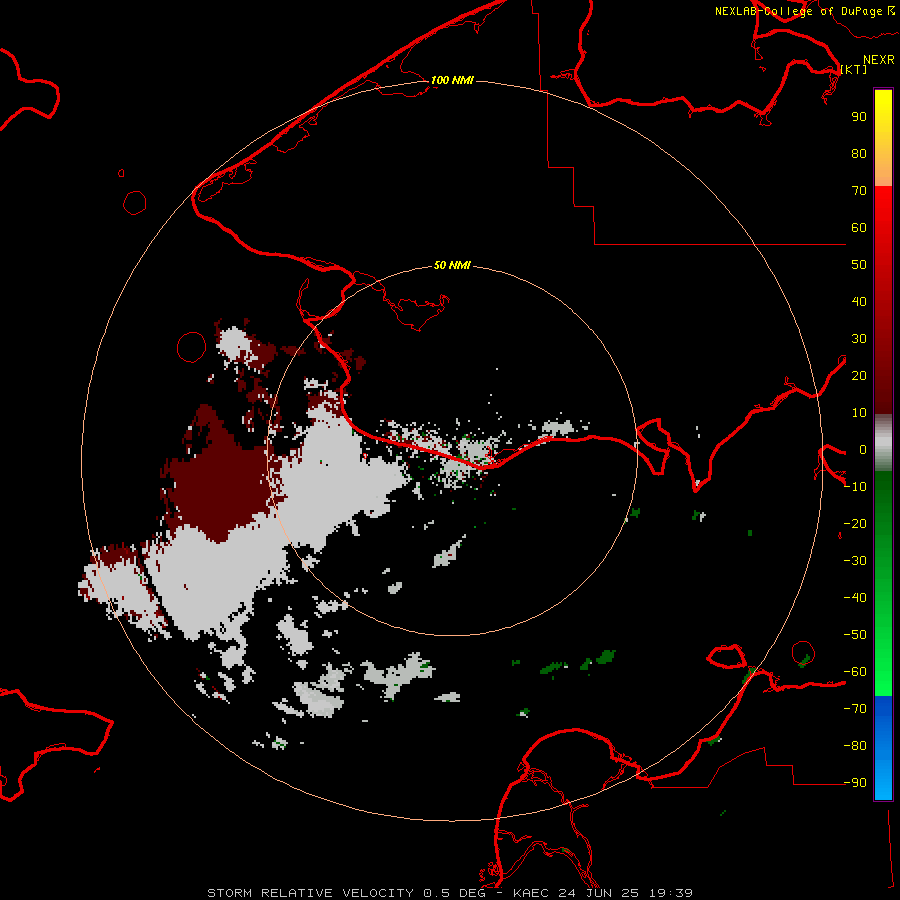The height and width of the screenshot is (900, 900).
Task: Pick the gray zero-velocity color bar segment
Action: click(883, 443)
